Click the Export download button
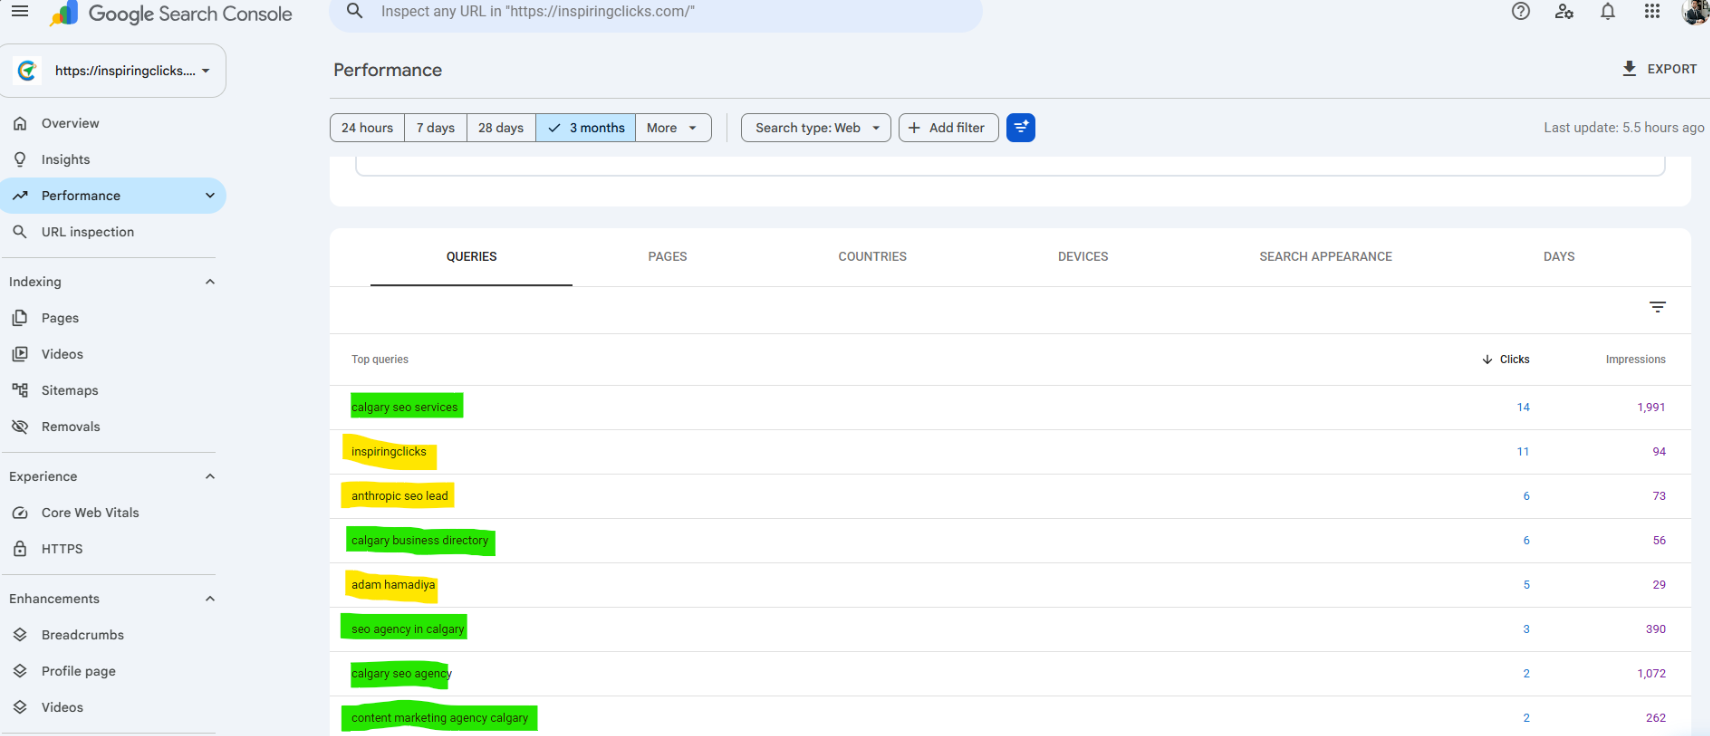This screenshot has width=1710, height=736. click(1659, 69)
